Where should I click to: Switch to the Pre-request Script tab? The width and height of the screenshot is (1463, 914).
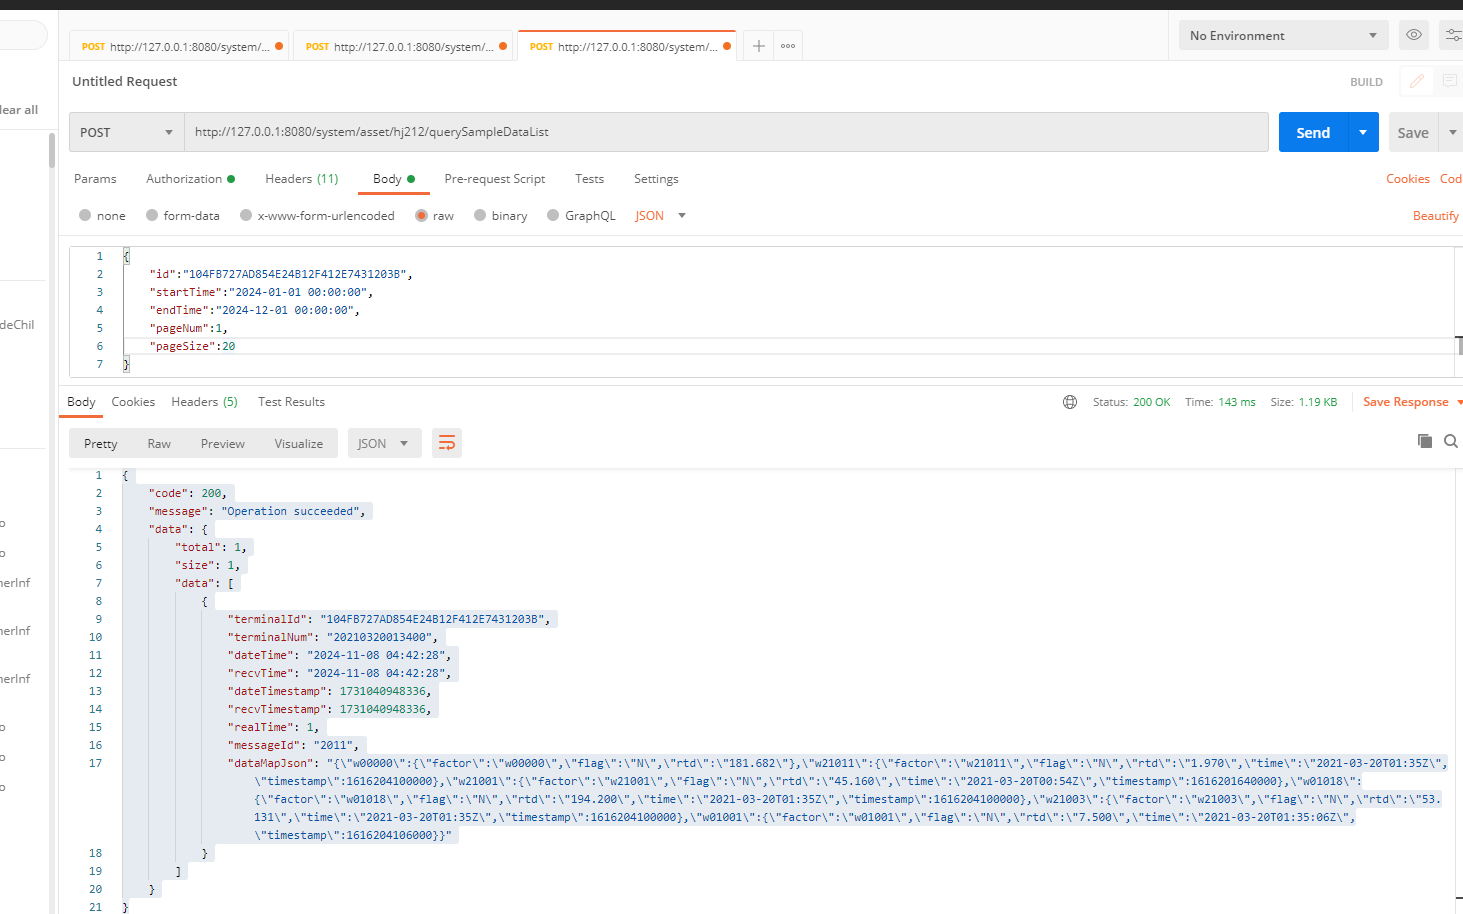[x=494, y=179]
